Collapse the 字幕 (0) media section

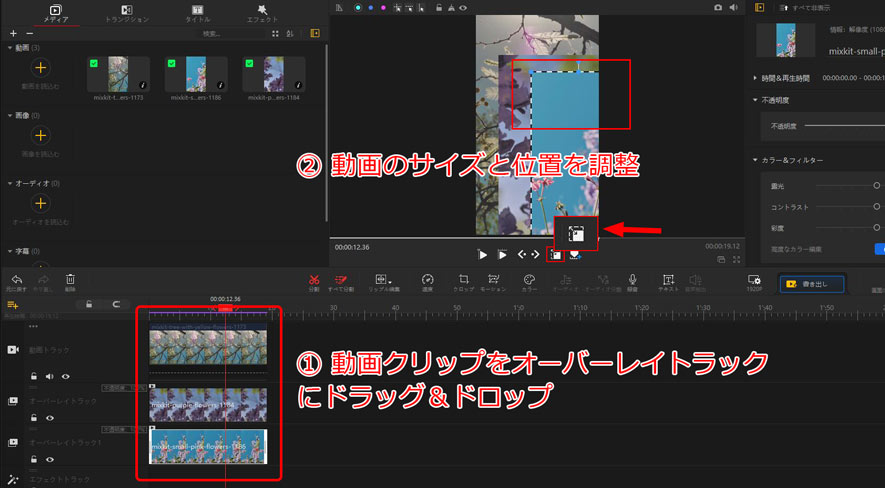[x=10, y=251]
